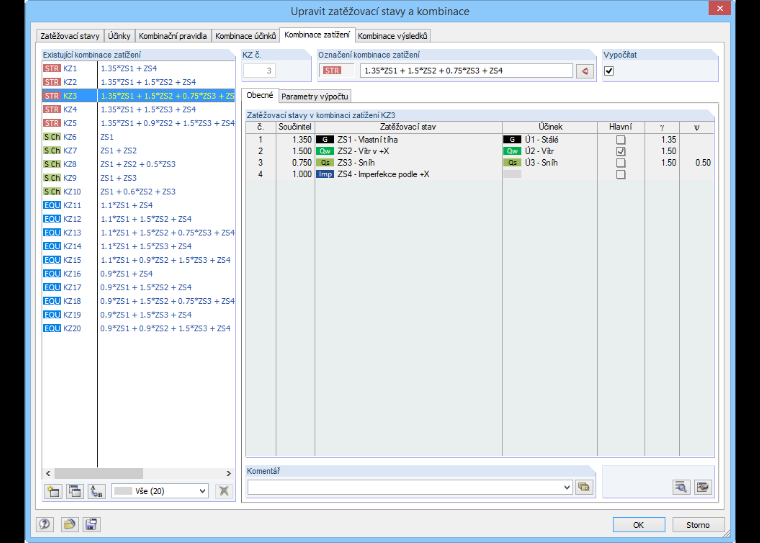Close the dialog with the red X
Screen dimensions: 760x543
coord(720,8)
